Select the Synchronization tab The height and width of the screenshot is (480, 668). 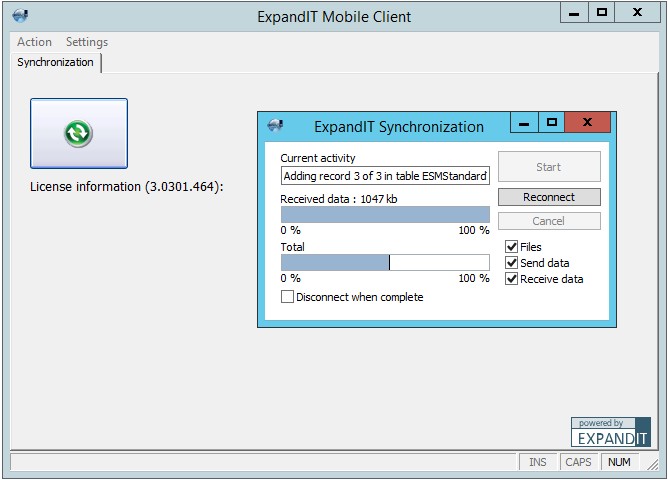56,62
